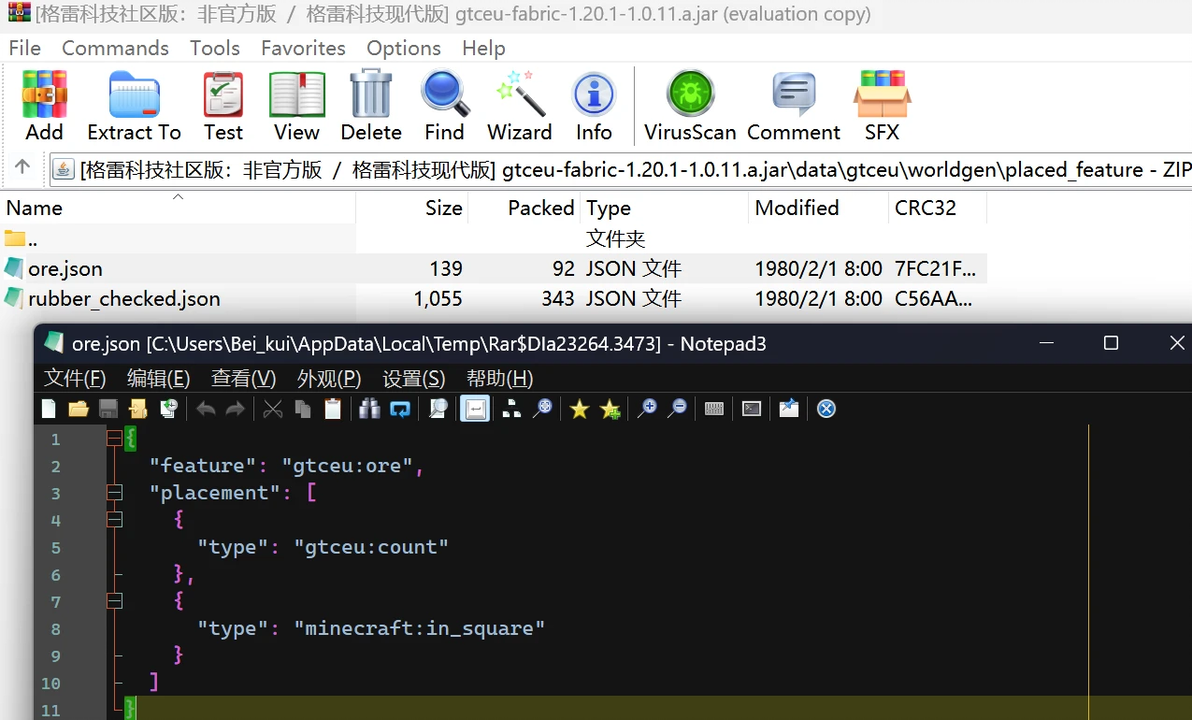Viewport: 1192px width, 720px height.
Task: Open Notepad3 设置(S) menu
Action: (x=414, y=378)
